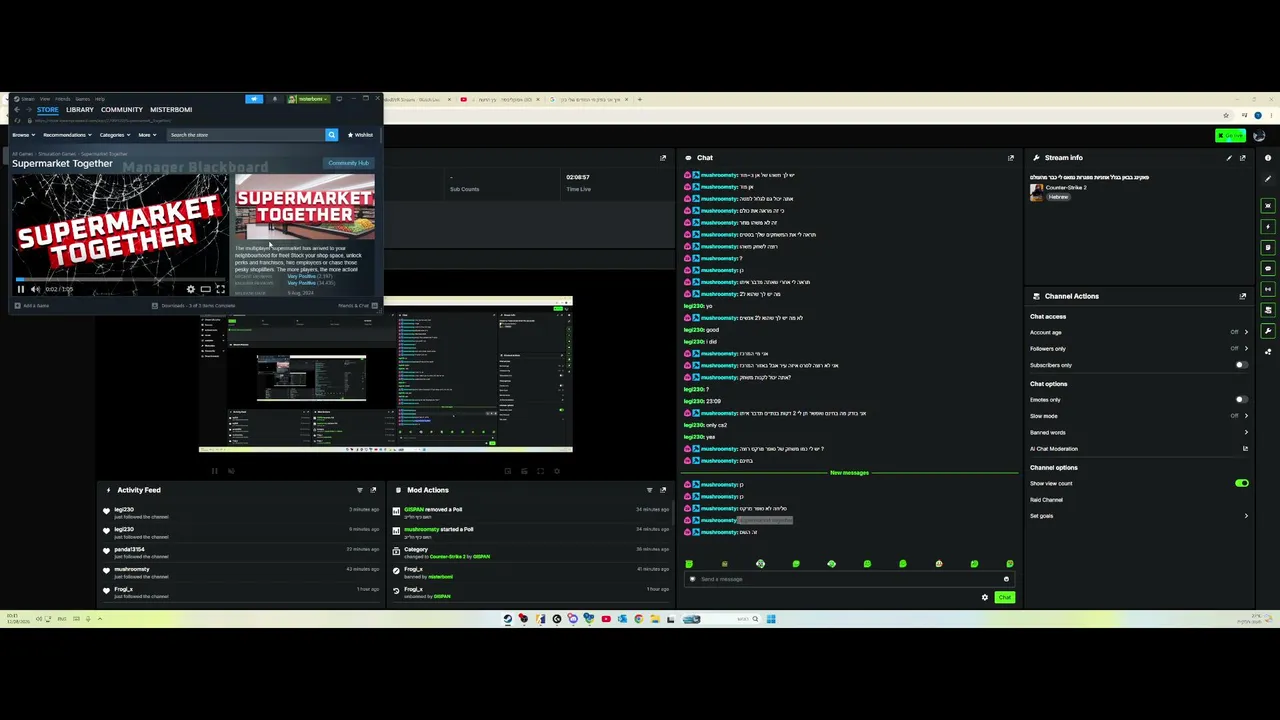This screenshot has width=1280, height=720.
Task: Pop out the Chat panel
Action: coord(1010,158)
